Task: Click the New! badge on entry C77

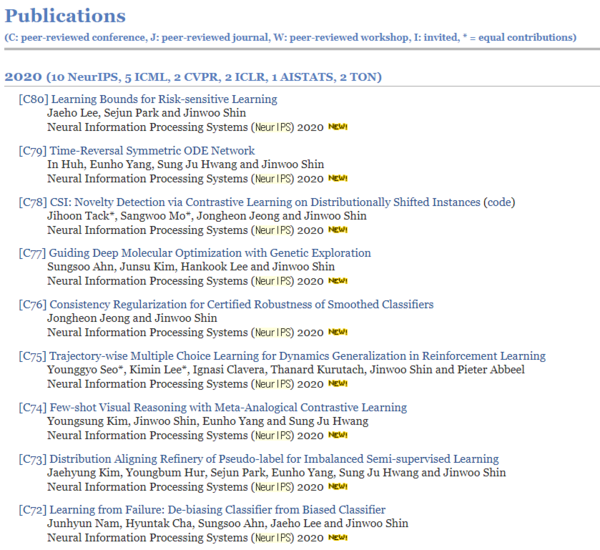Action: pyautogui.click(x=338, y=281)
